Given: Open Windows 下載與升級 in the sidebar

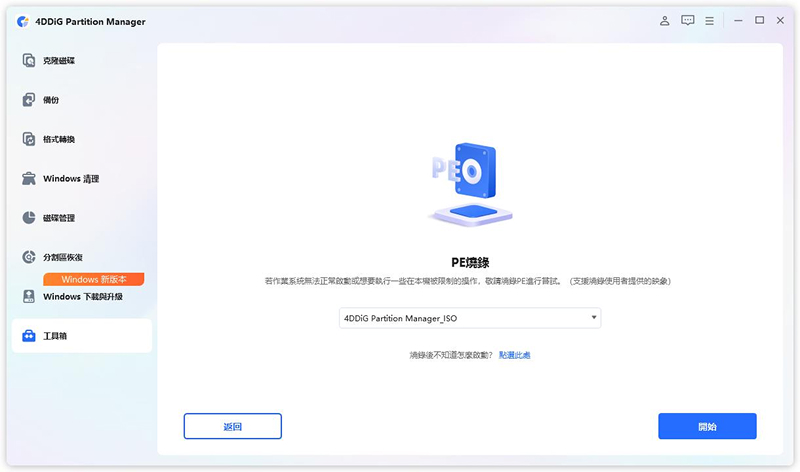Looking at the screenshot, I should coord(82,296).
